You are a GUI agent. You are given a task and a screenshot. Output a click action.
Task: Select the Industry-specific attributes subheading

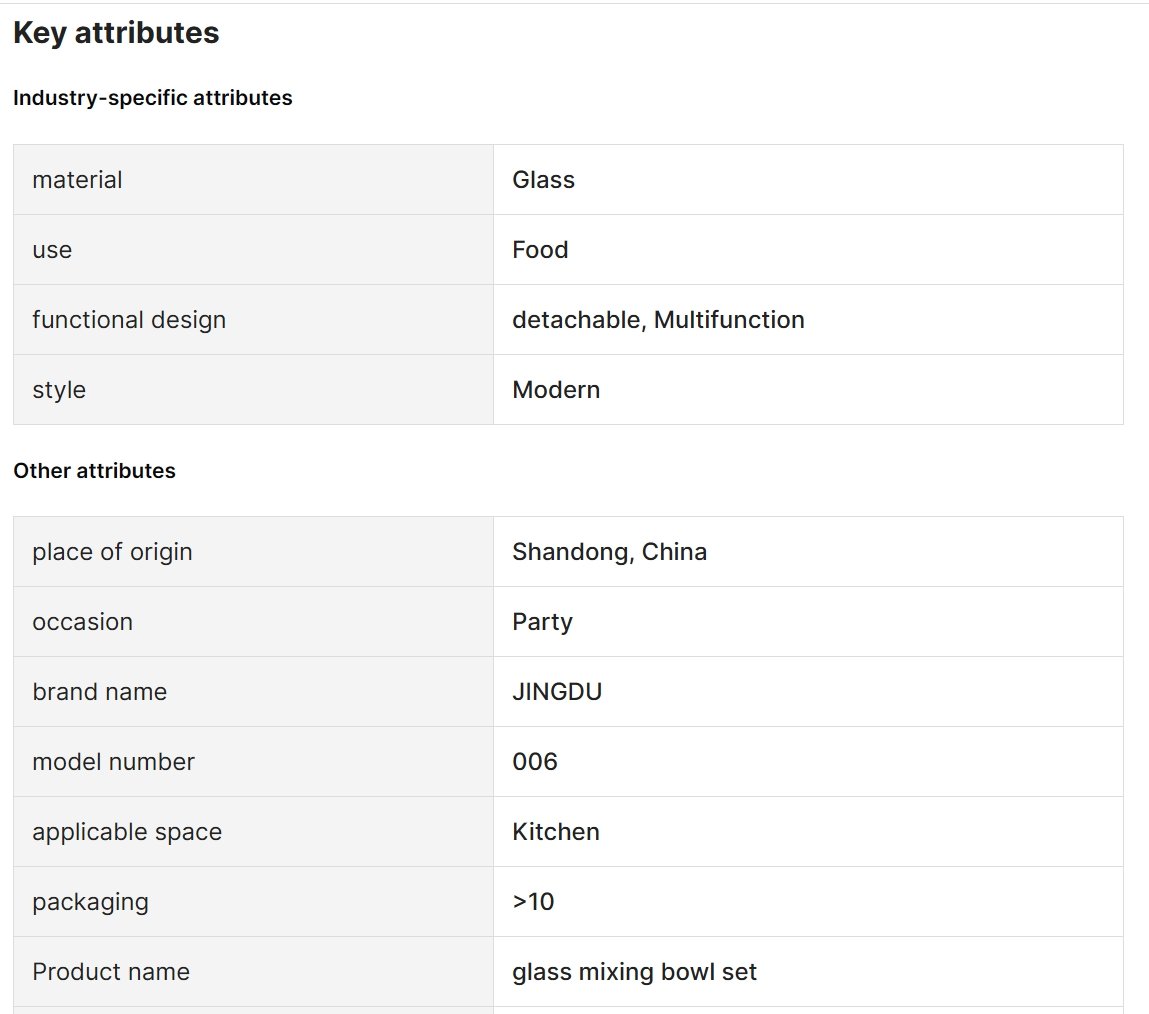click(152, 97)
